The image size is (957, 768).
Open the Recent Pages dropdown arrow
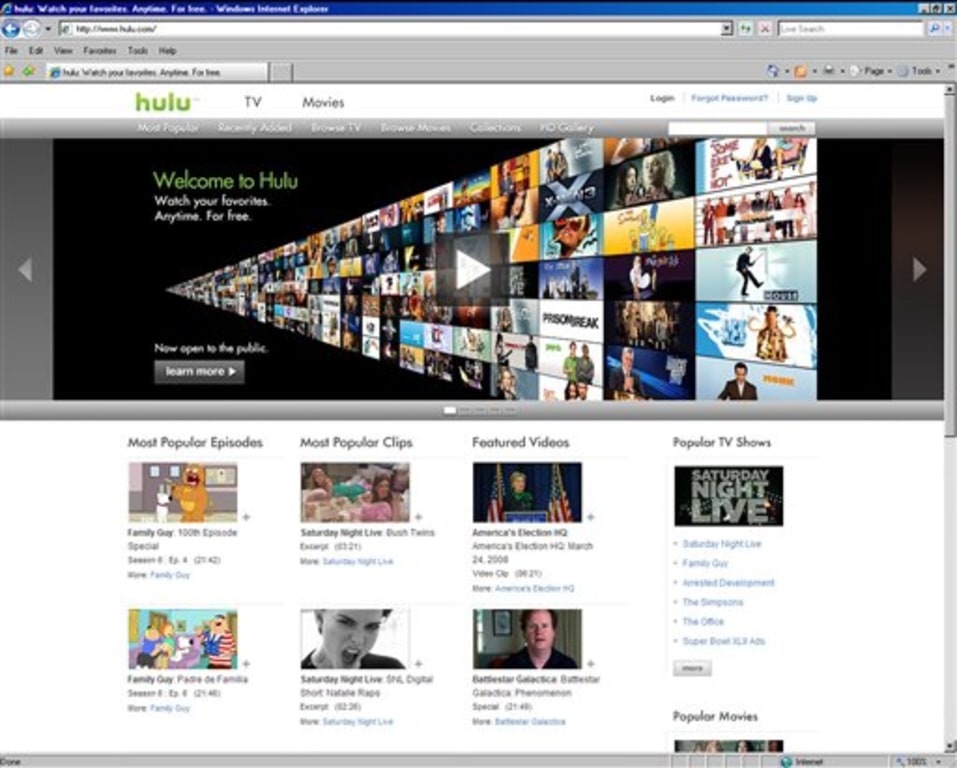[x=48, y=29]
